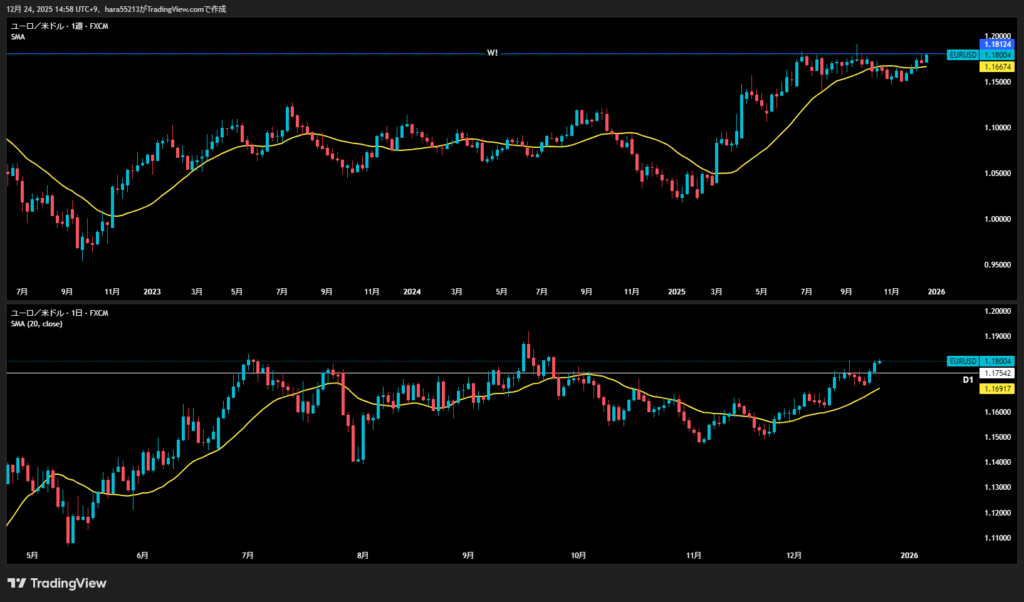
Task: Click the 2025 label on weekly time axis
Action: (x=676, y=292)
